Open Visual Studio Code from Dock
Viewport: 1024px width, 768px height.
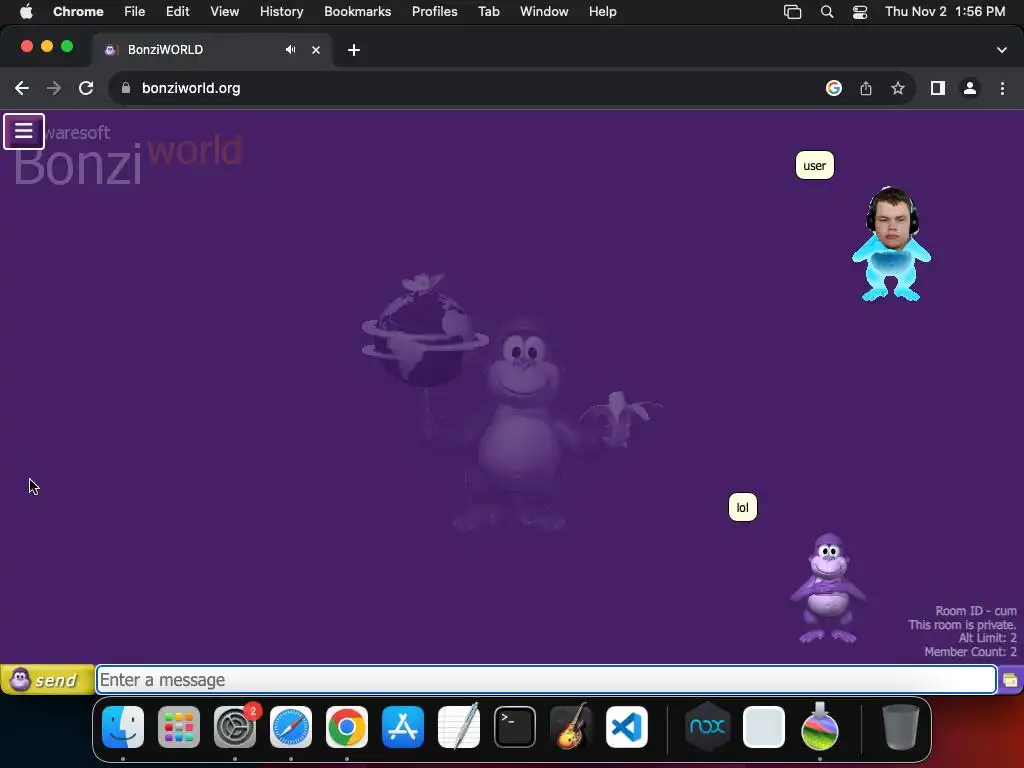tap(627, 727)
